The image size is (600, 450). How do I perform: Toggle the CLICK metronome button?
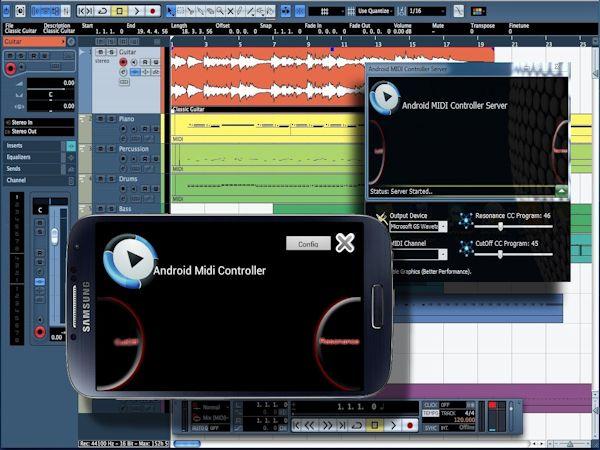[430, 405]
